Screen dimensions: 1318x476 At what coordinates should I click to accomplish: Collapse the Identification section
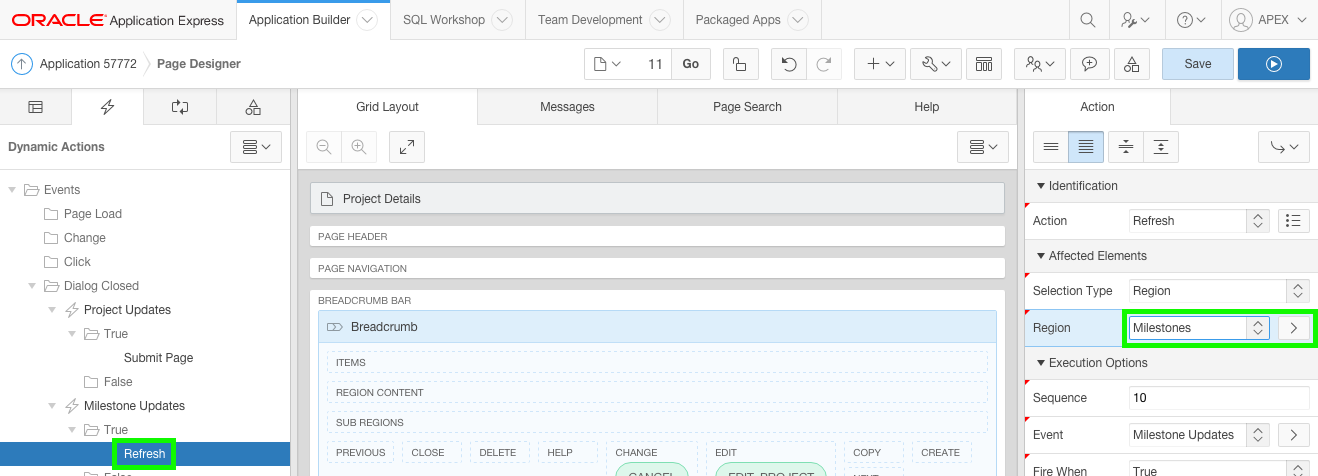[x=1040, y=186]
